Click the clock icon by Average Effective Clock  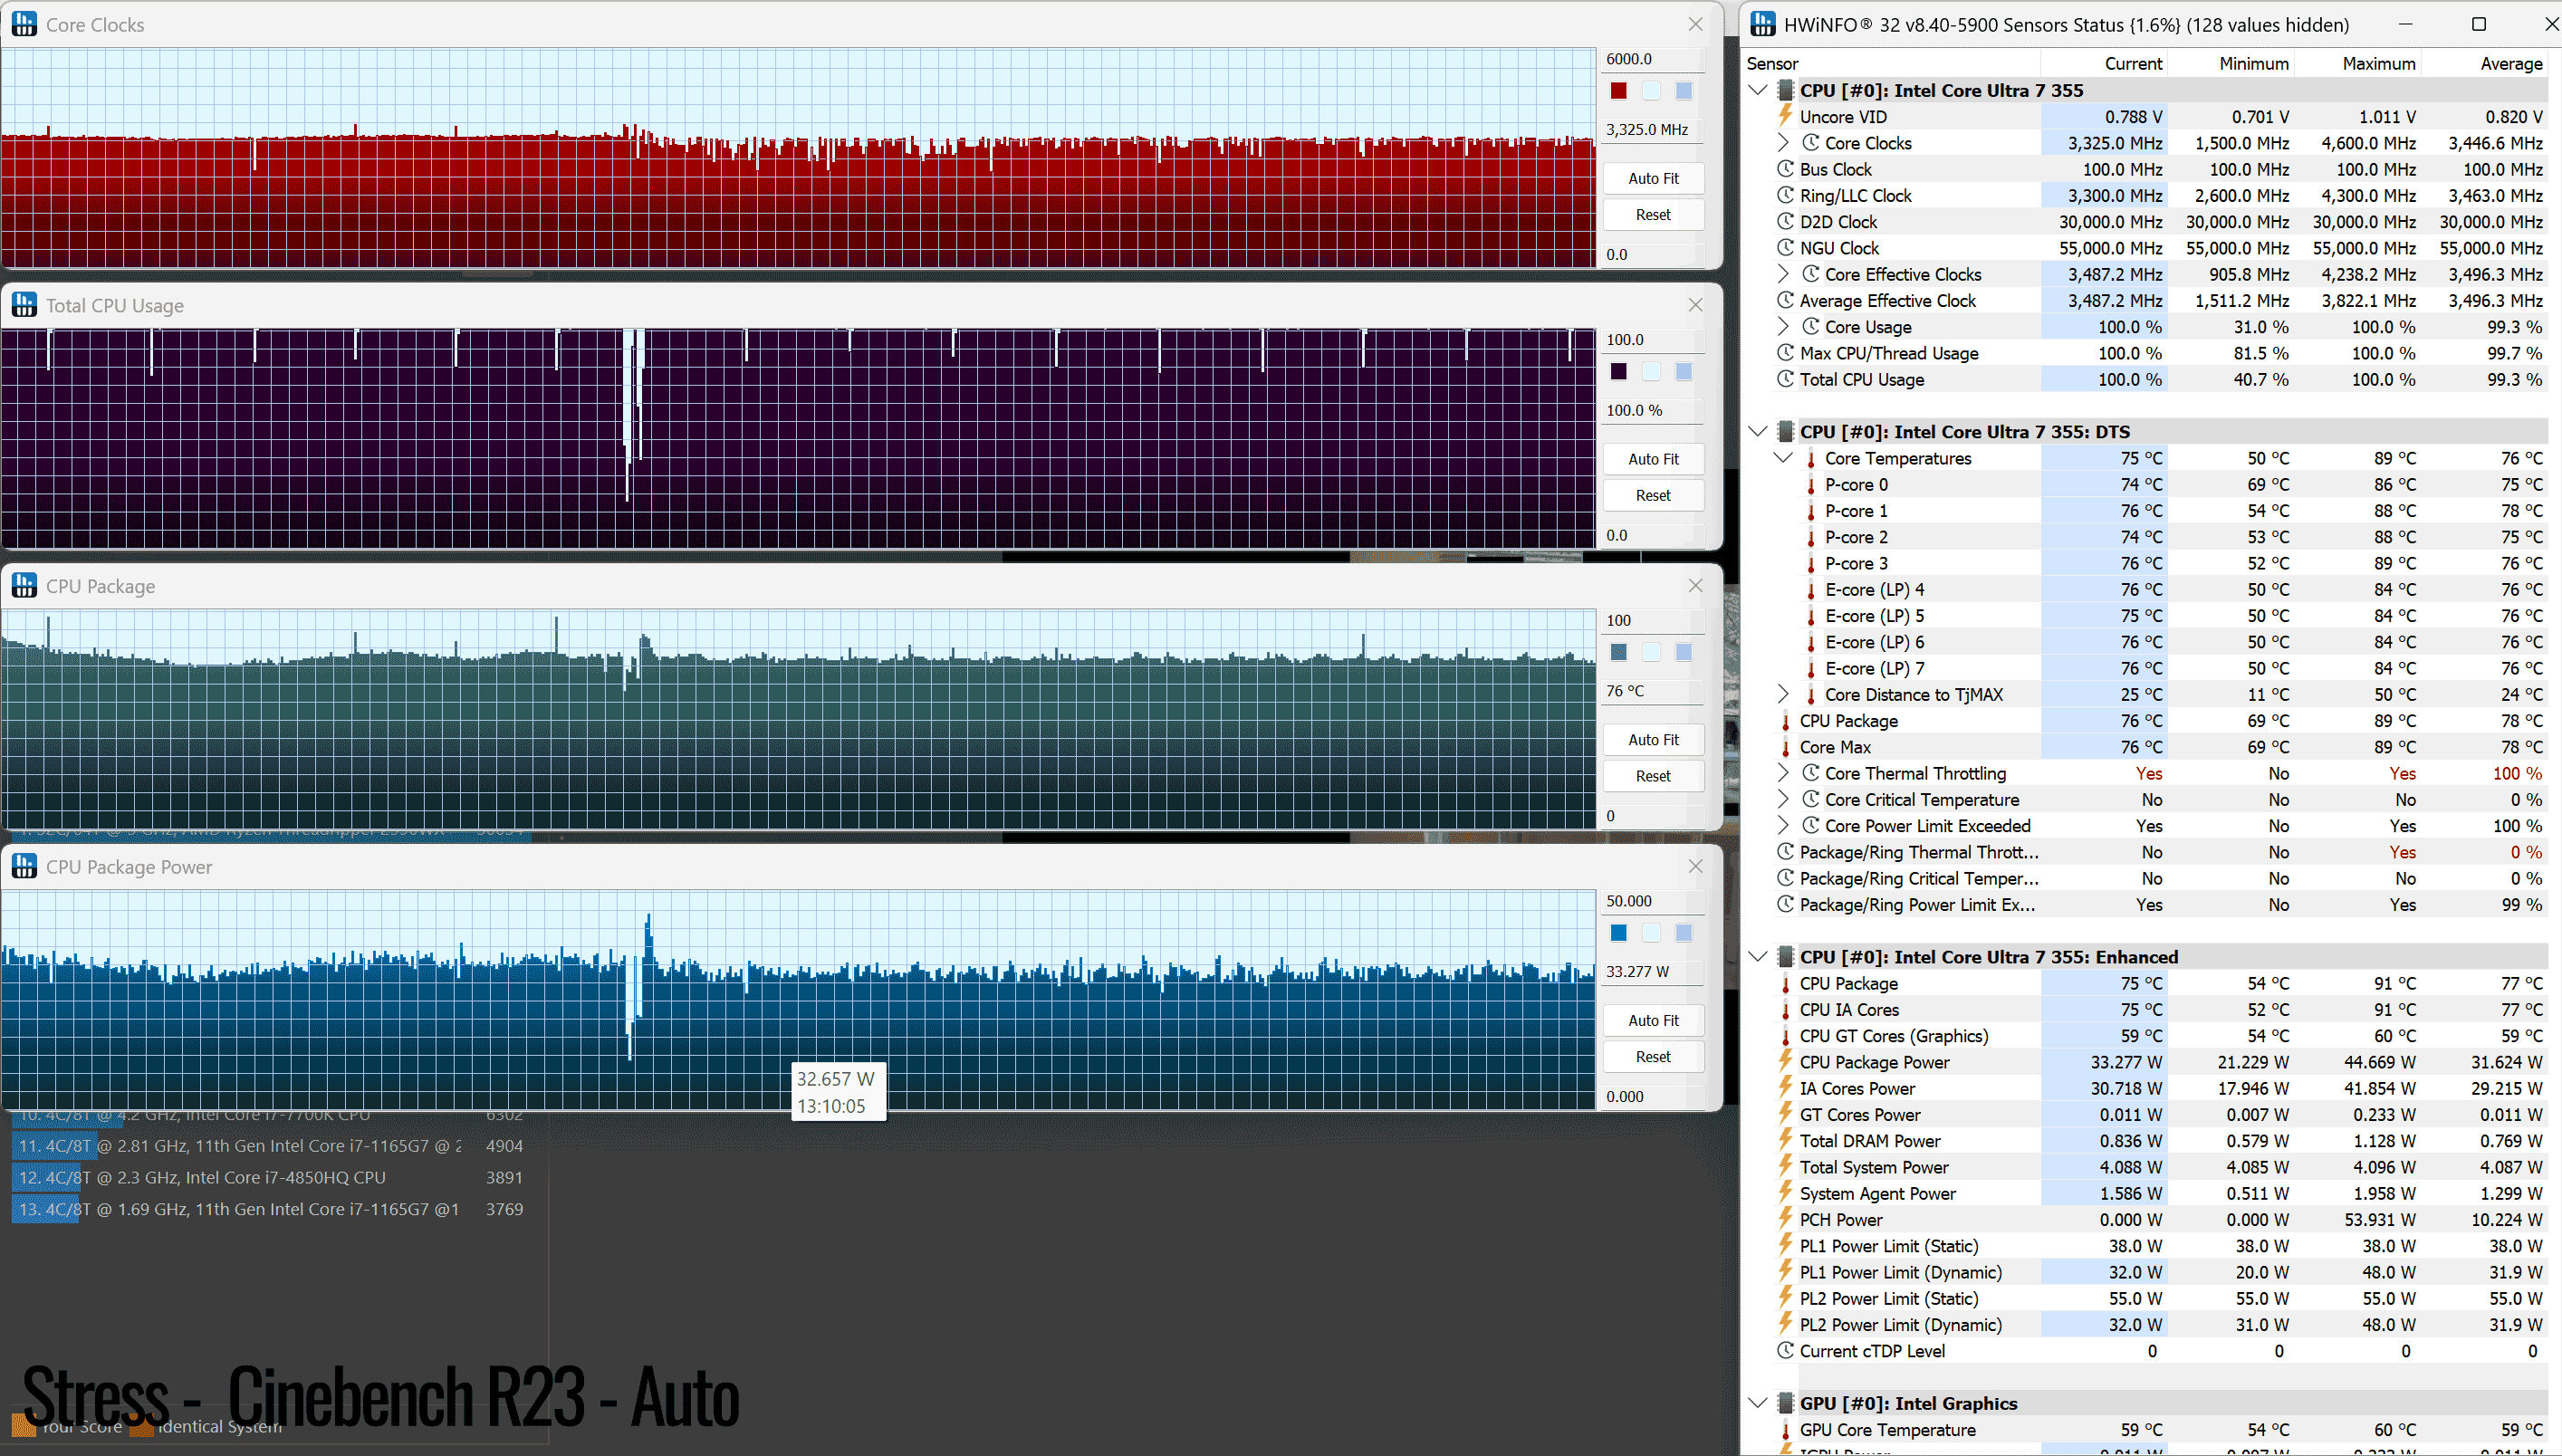click(x=1785, y=300)
